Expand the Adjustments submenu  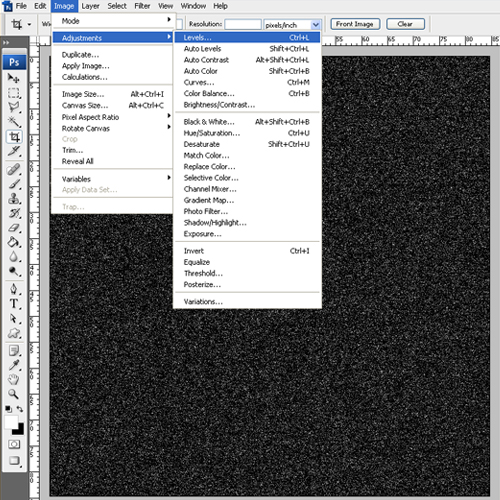click(112, 38)
